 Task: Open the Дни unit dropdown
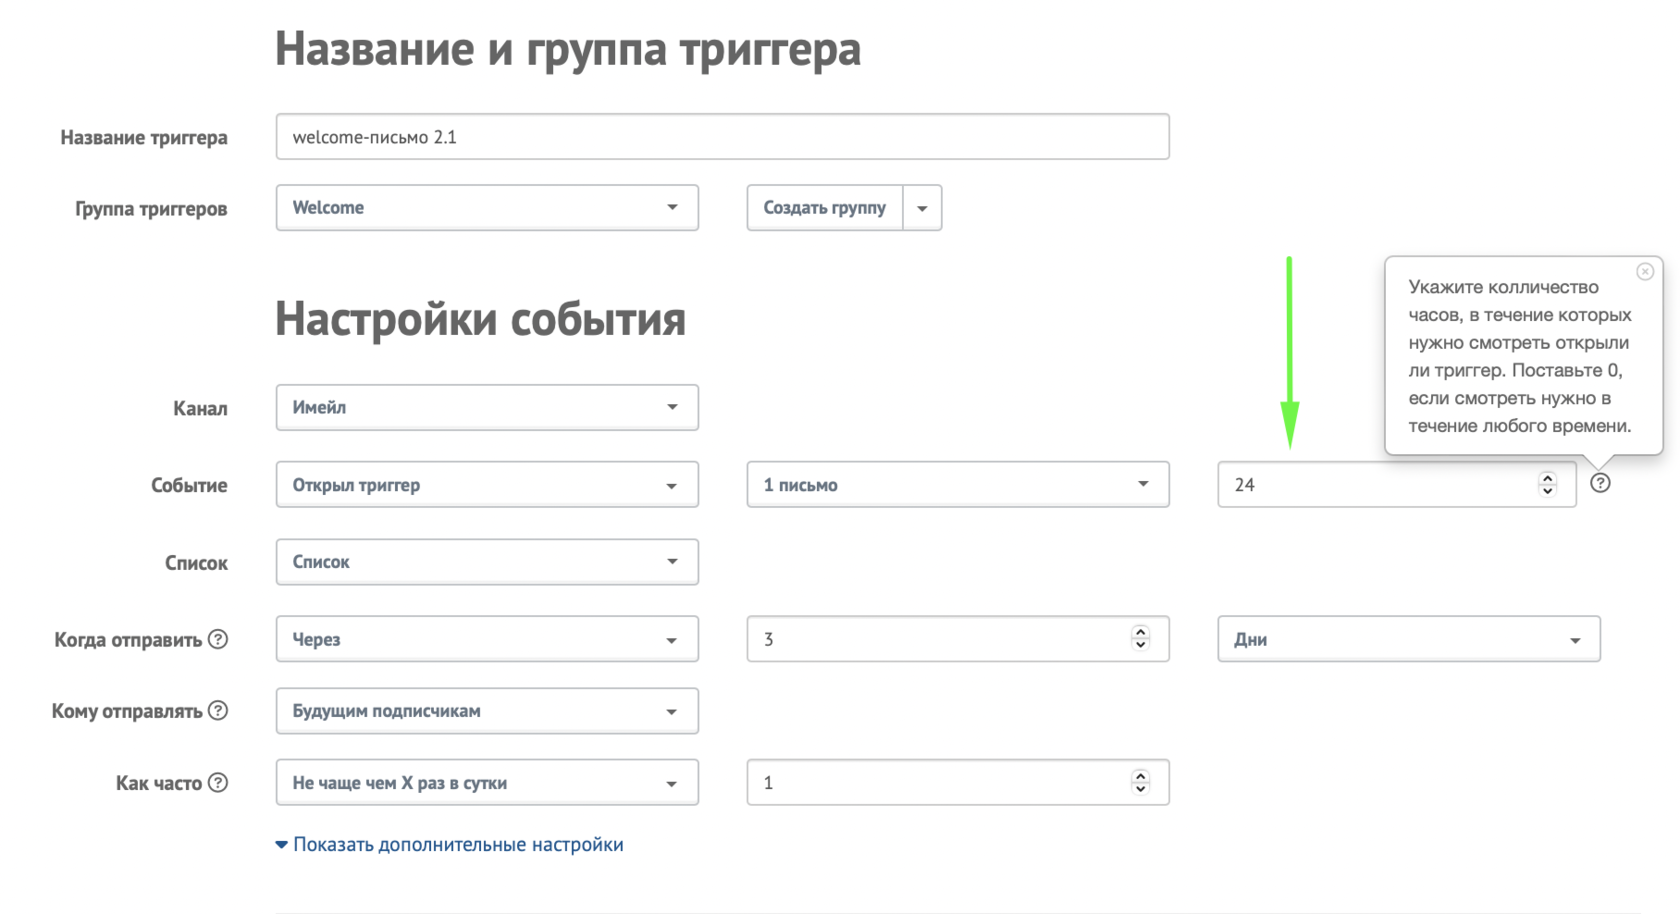pyautogui.click(x=1409, y=639)
